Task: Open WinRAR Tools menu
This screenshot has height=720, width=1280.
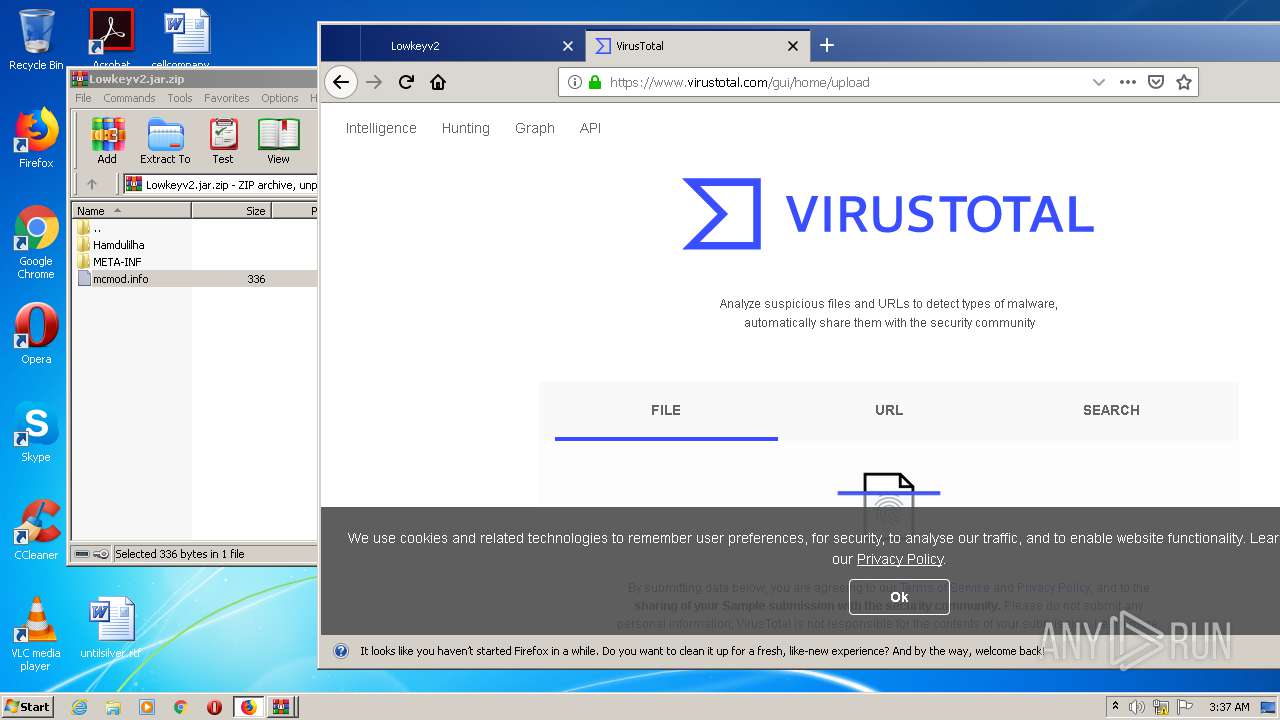Action: coord(180,98)
